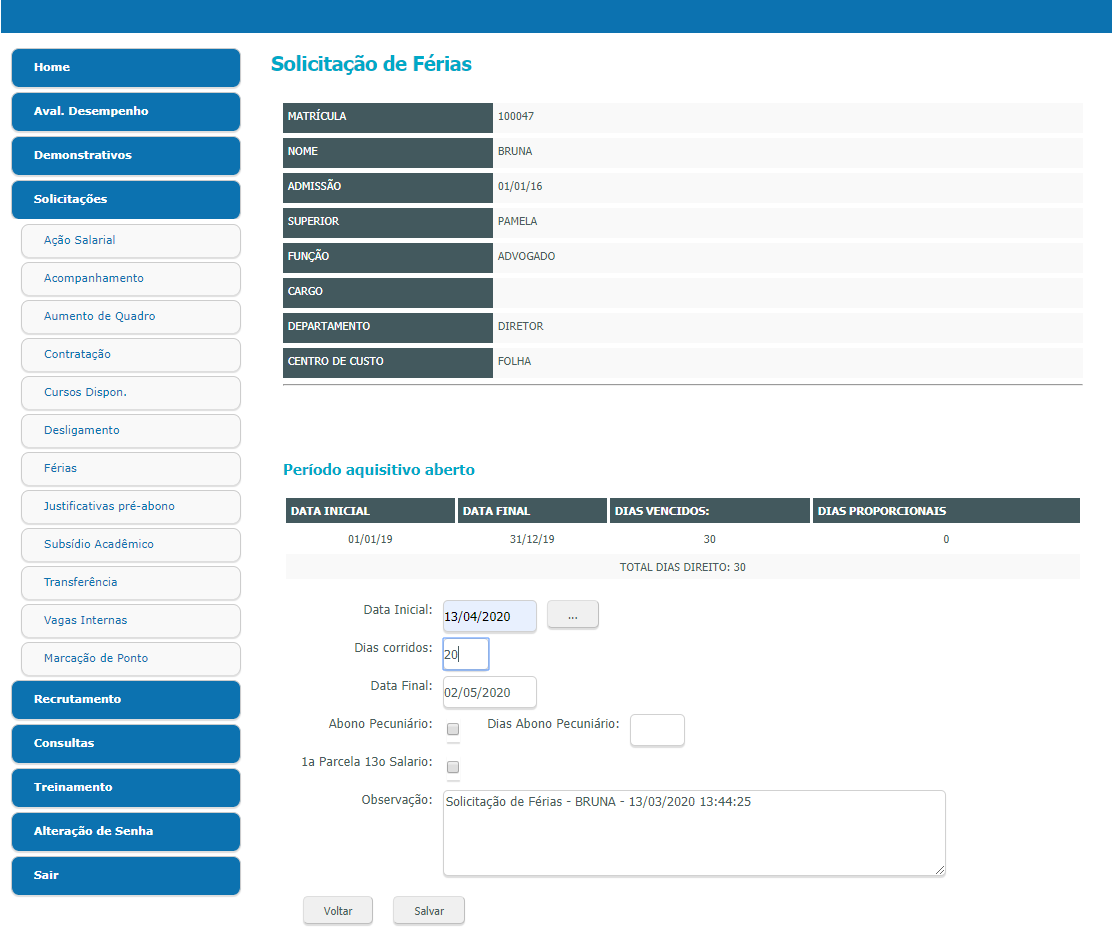
Task: Click the DIAS VENCIDOS column header
Action: coord(709,510)
